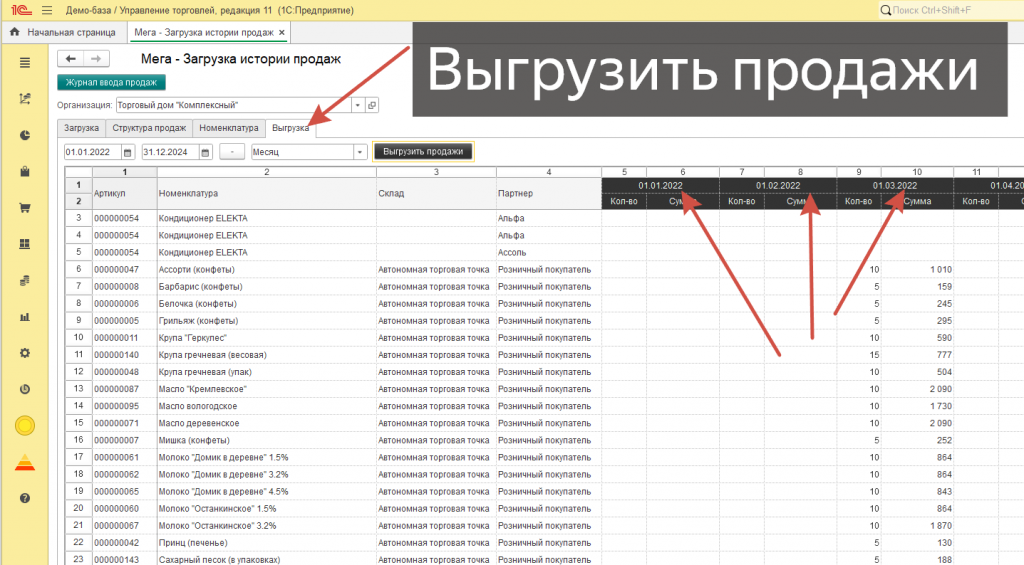
Task: Click the 1C logo icon
Action: click(x=22, y=10)
